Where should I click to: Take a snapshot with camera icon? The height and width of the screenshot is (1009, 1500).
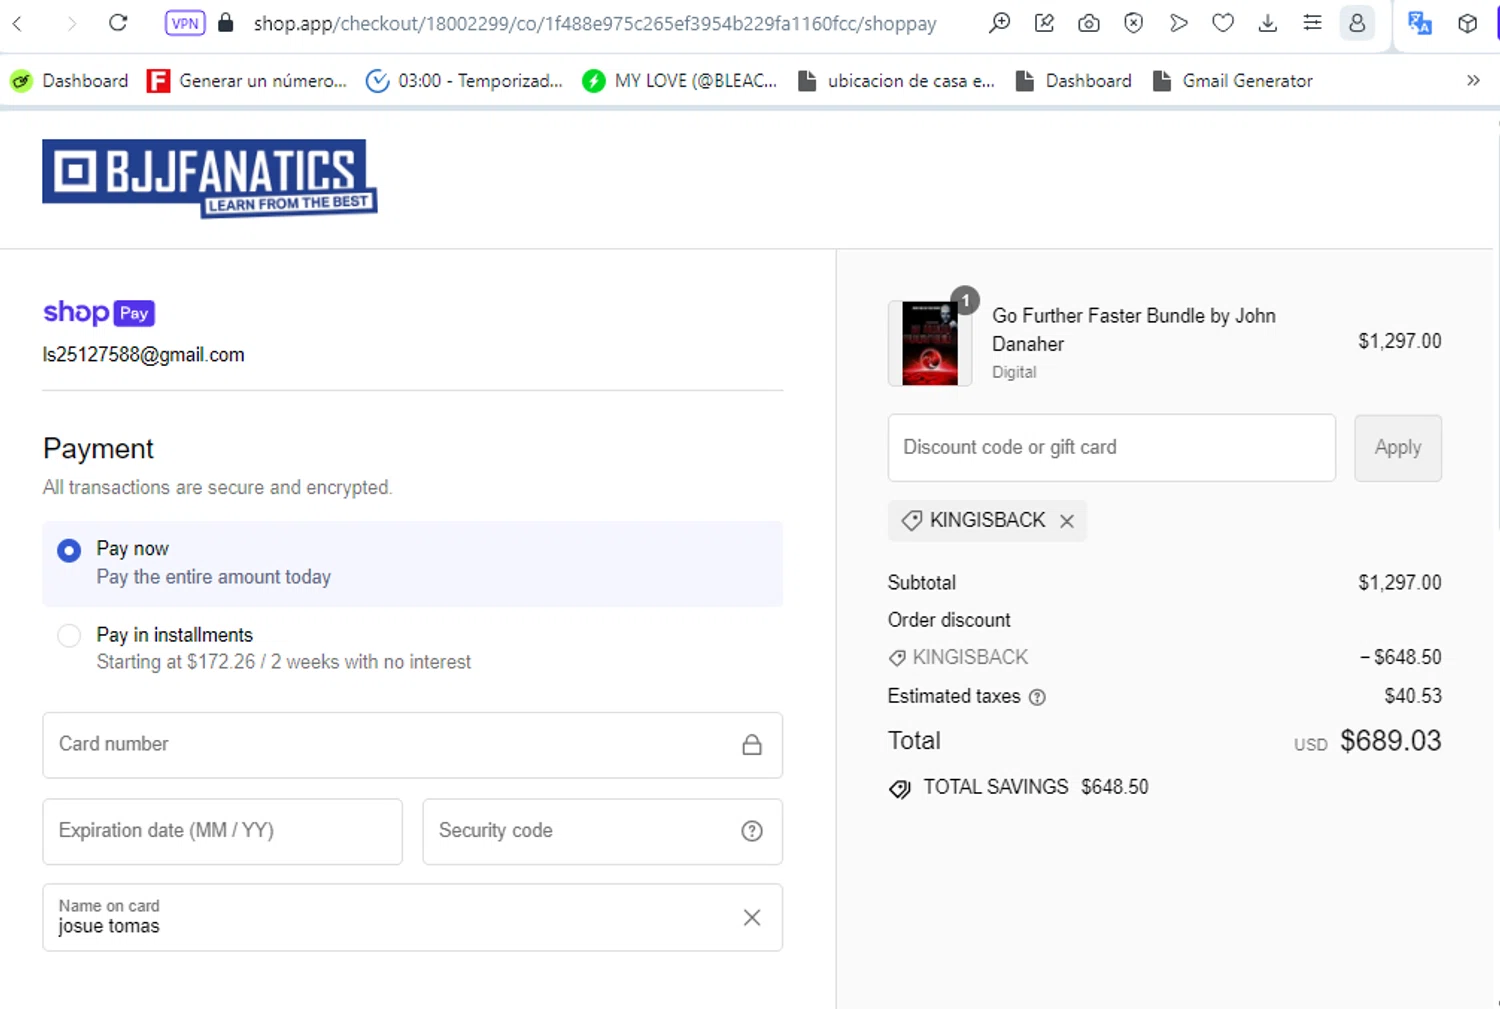pos(1089,22)
